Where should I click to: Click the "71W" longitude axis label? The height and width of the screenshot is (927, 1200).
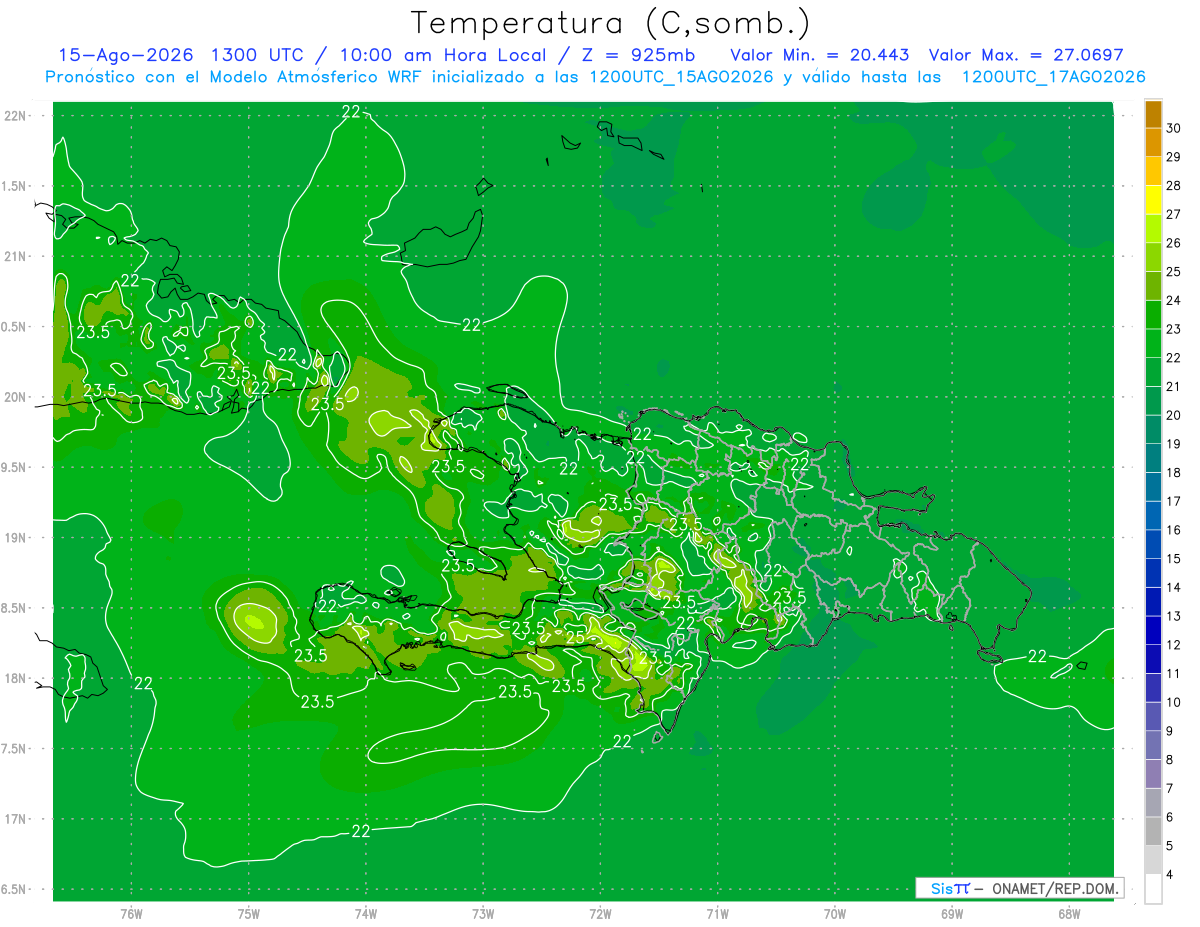[x=717, y=914]
